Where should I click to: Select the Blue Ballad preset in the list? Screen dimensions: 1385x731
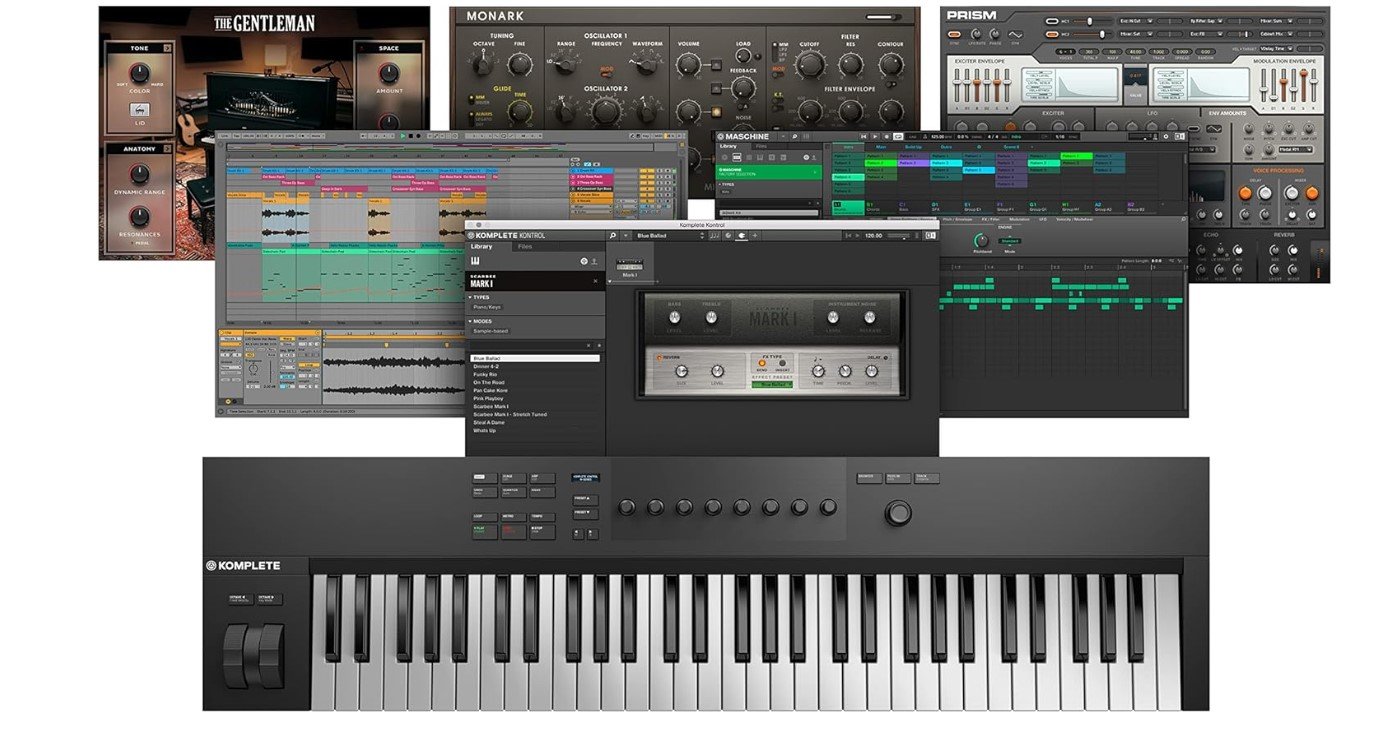pyautogui.click(x=535, y=358)
